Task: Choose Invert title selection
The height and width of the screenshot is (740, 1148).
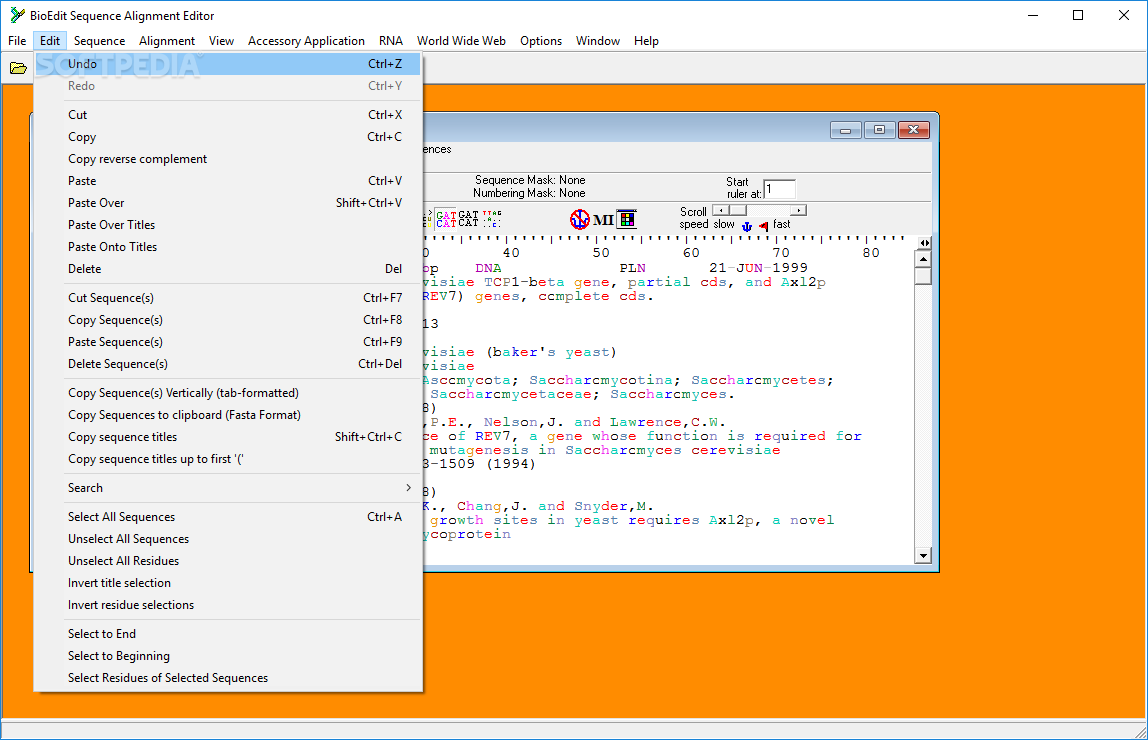Action: (228, 583)
